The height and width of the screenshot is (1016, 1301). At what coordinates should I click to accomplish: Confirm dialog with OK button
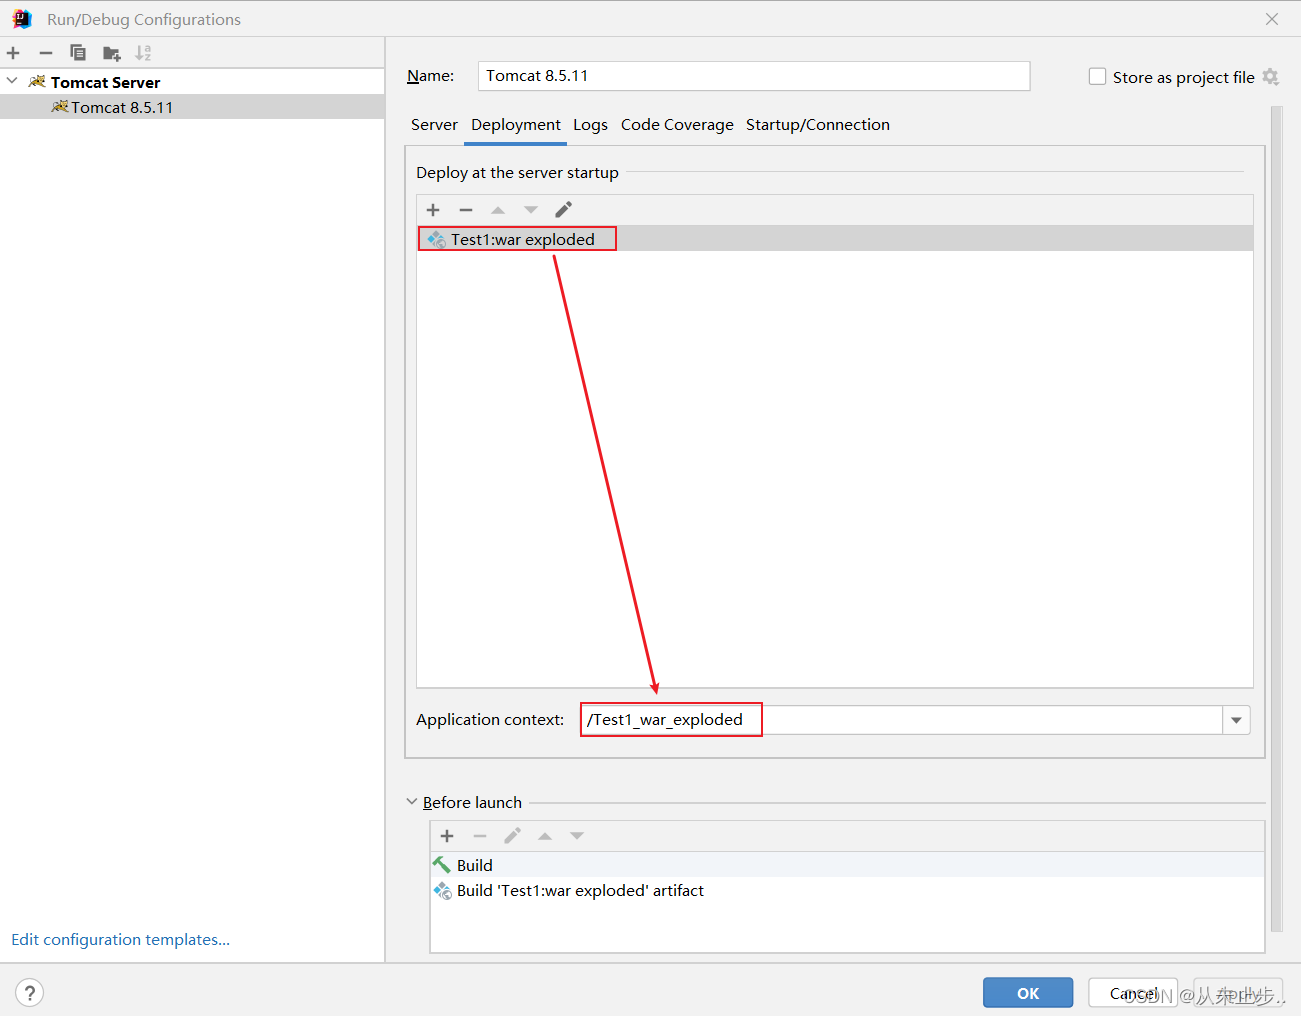pyautogui.click(x=1028, y=993)
